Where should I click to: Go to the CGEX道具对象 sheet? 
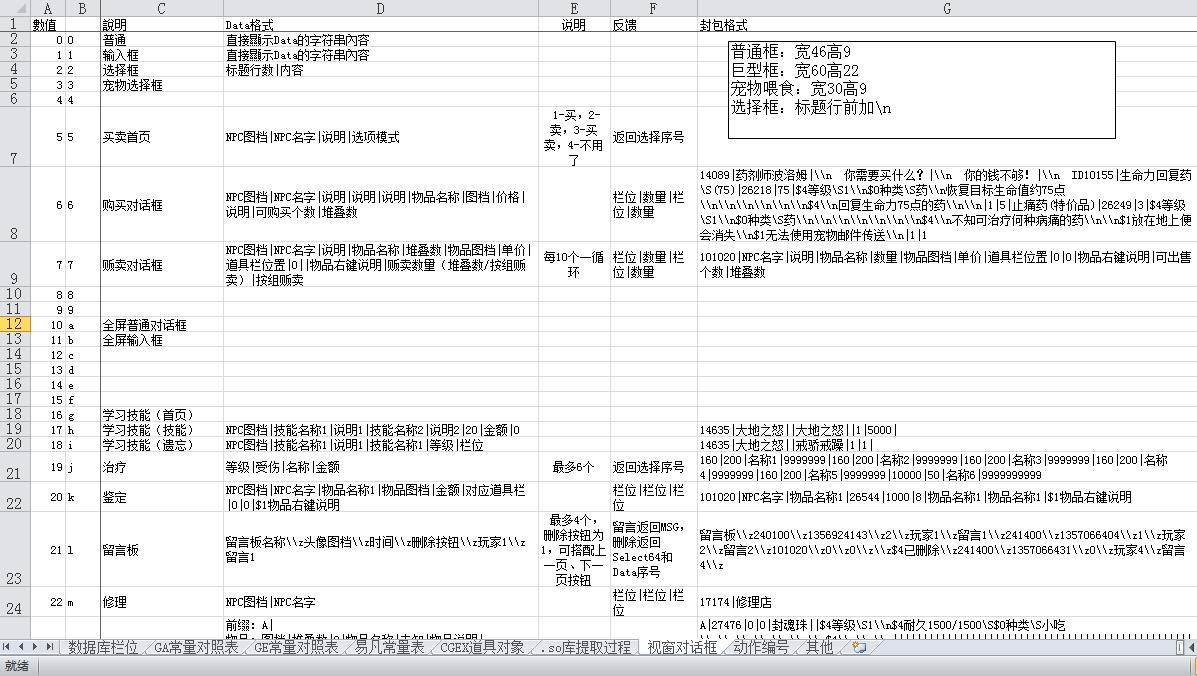tap(481, 647)
